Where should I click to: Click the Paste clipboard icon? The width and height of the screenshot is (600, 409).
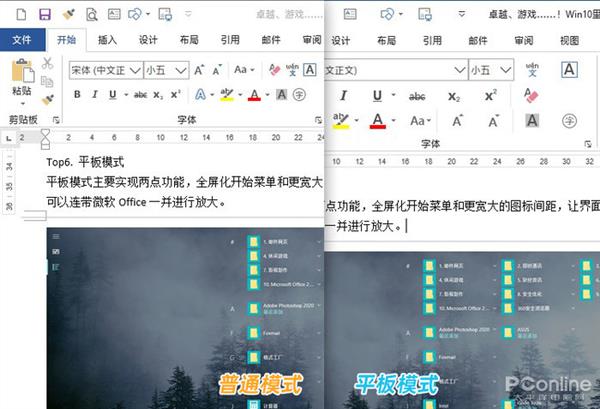click(x=22, y=70)
